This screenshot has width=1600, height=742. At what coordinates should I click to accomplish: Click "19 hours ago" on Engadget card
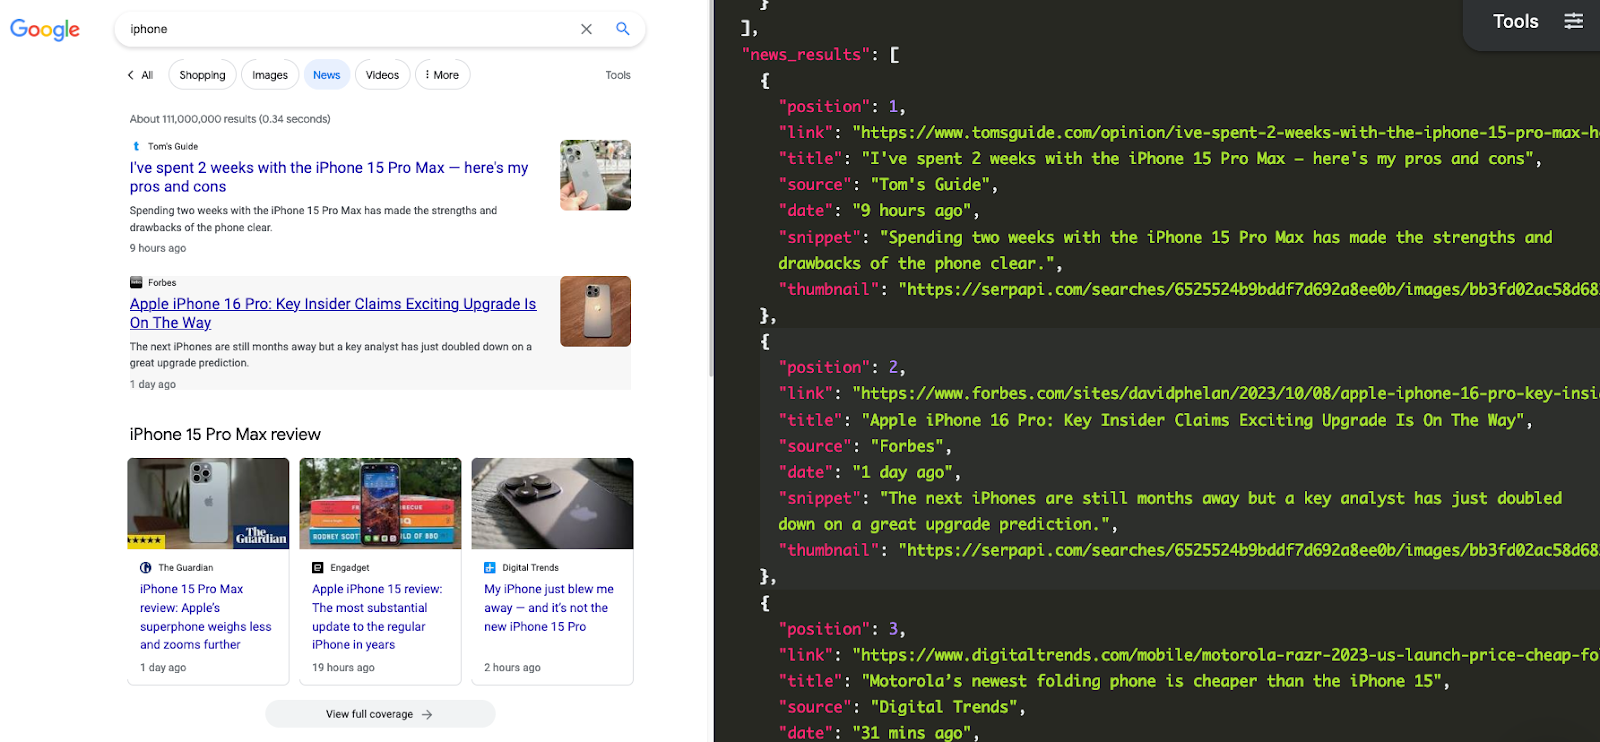(x=343, y=667)
